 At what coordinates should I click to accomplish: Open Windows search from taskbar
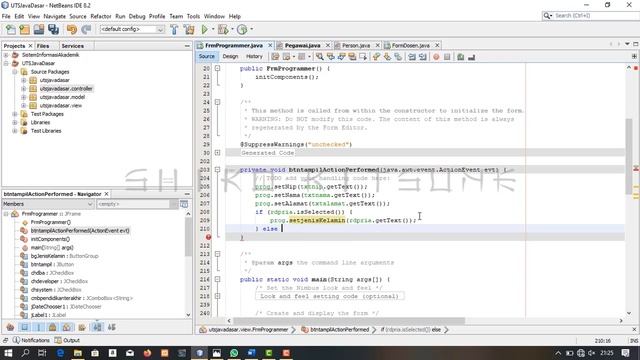pyautogui.click(x=25, y=353)
